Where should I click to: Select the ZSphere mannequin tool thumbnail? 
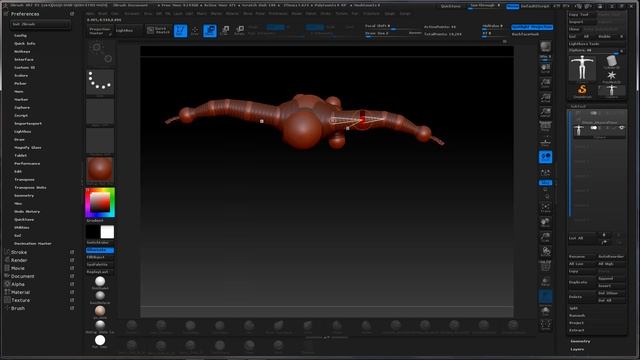pos(582,68)
